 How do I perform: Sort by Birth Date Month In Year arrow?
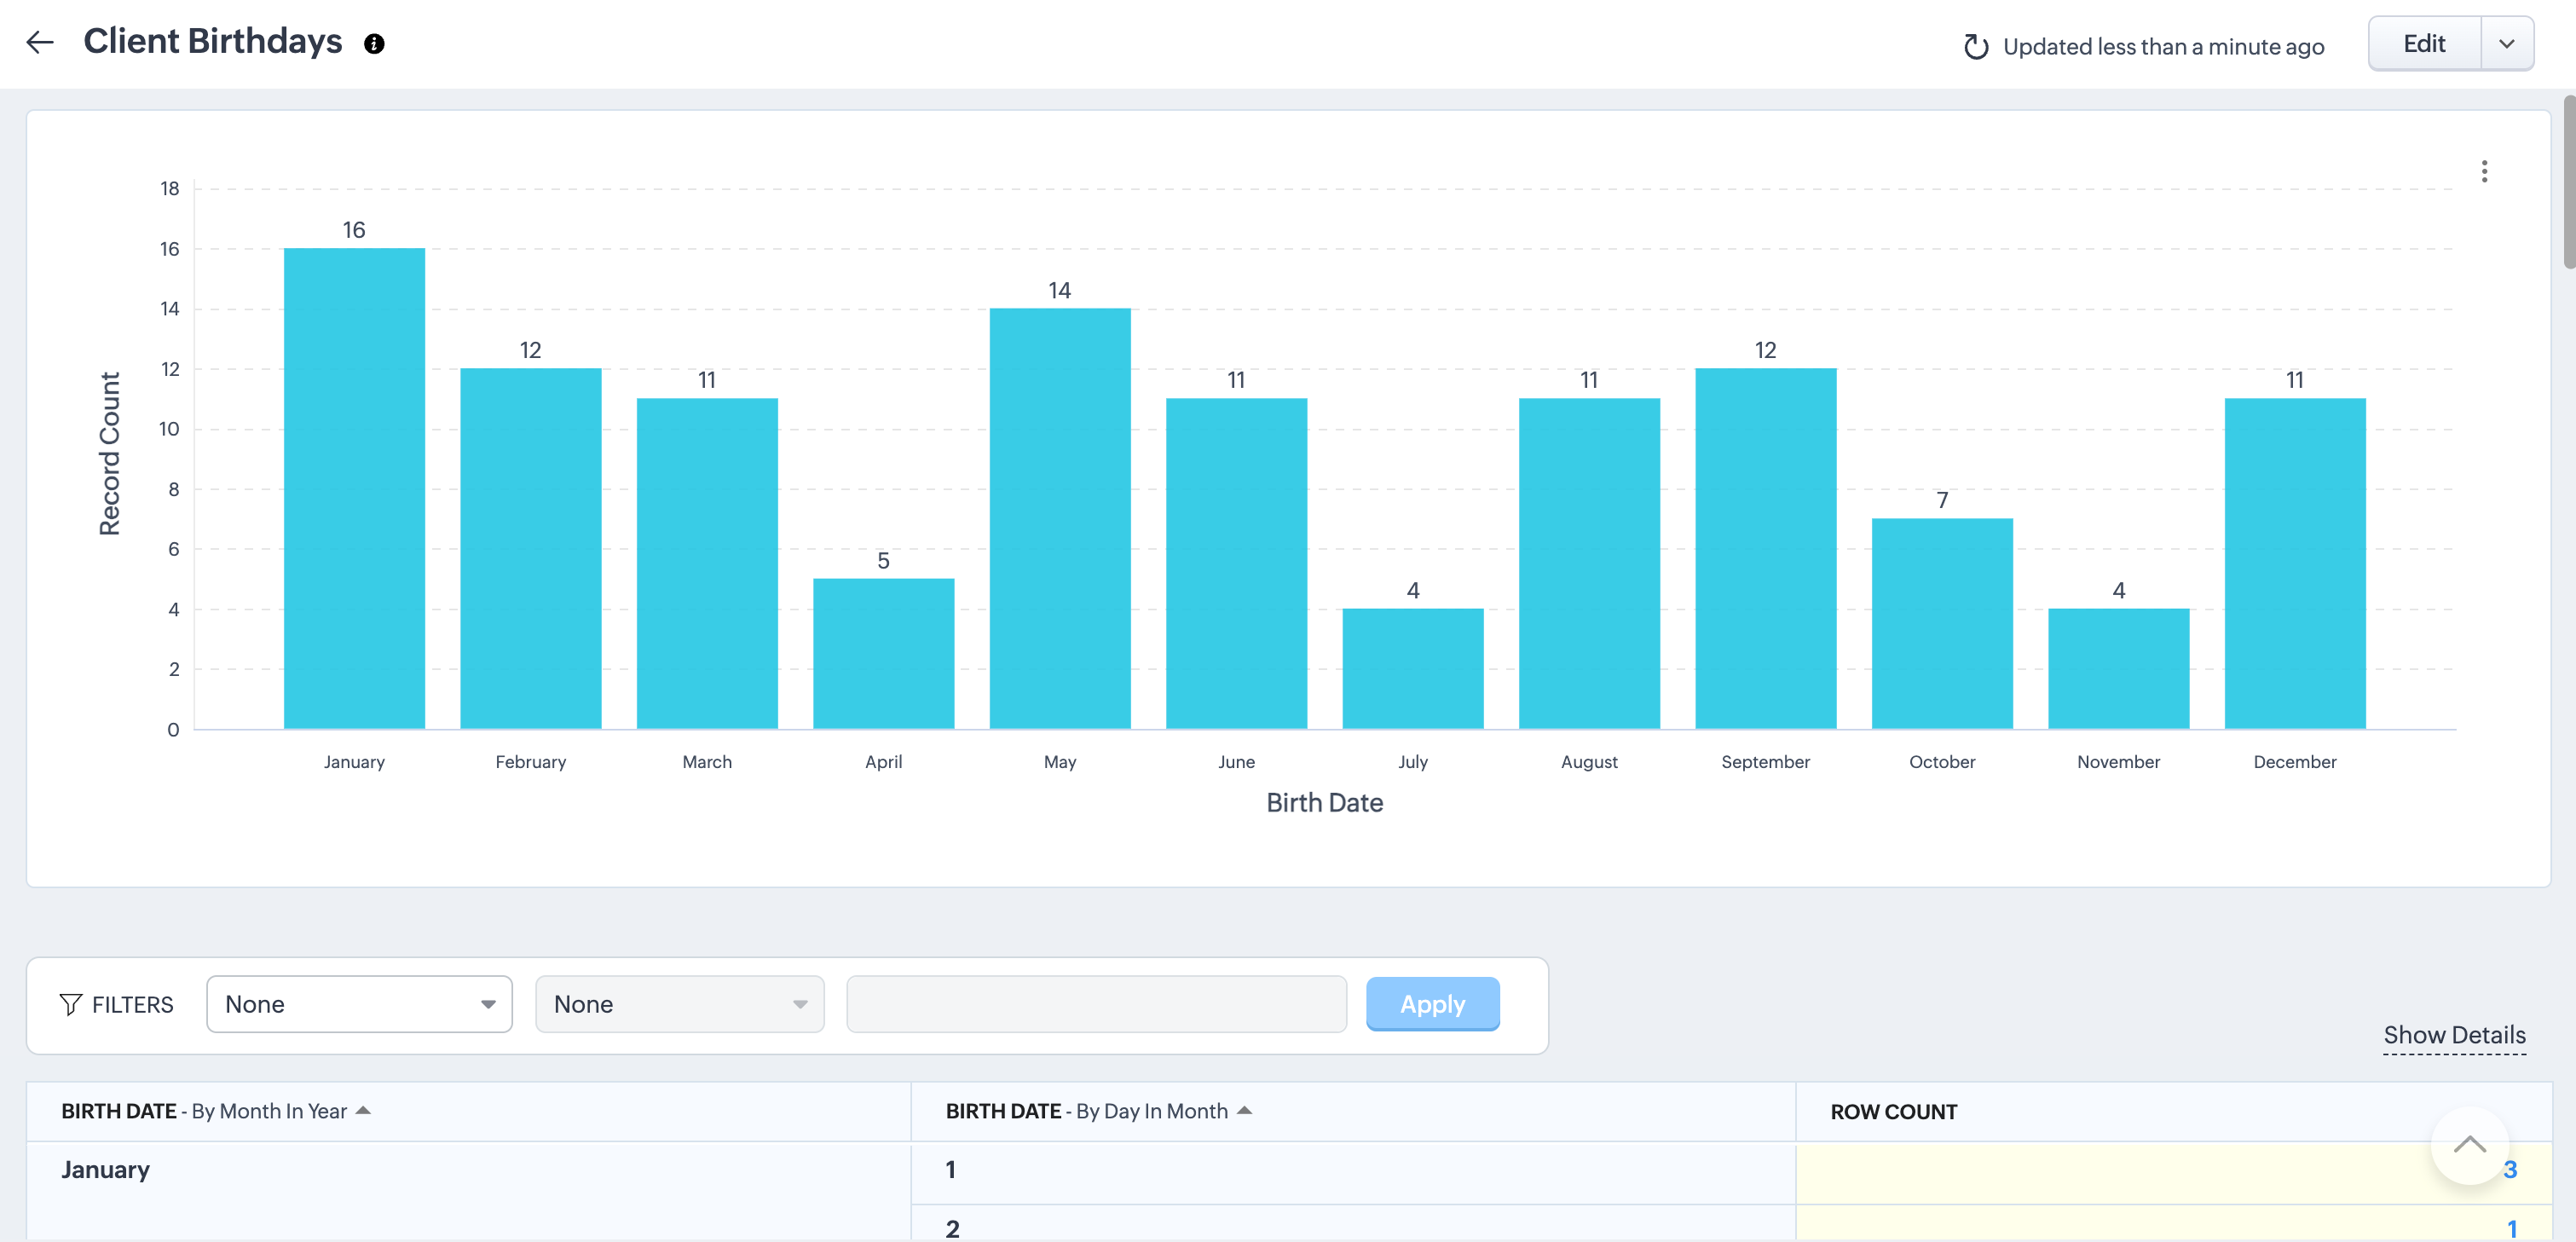363,1111
